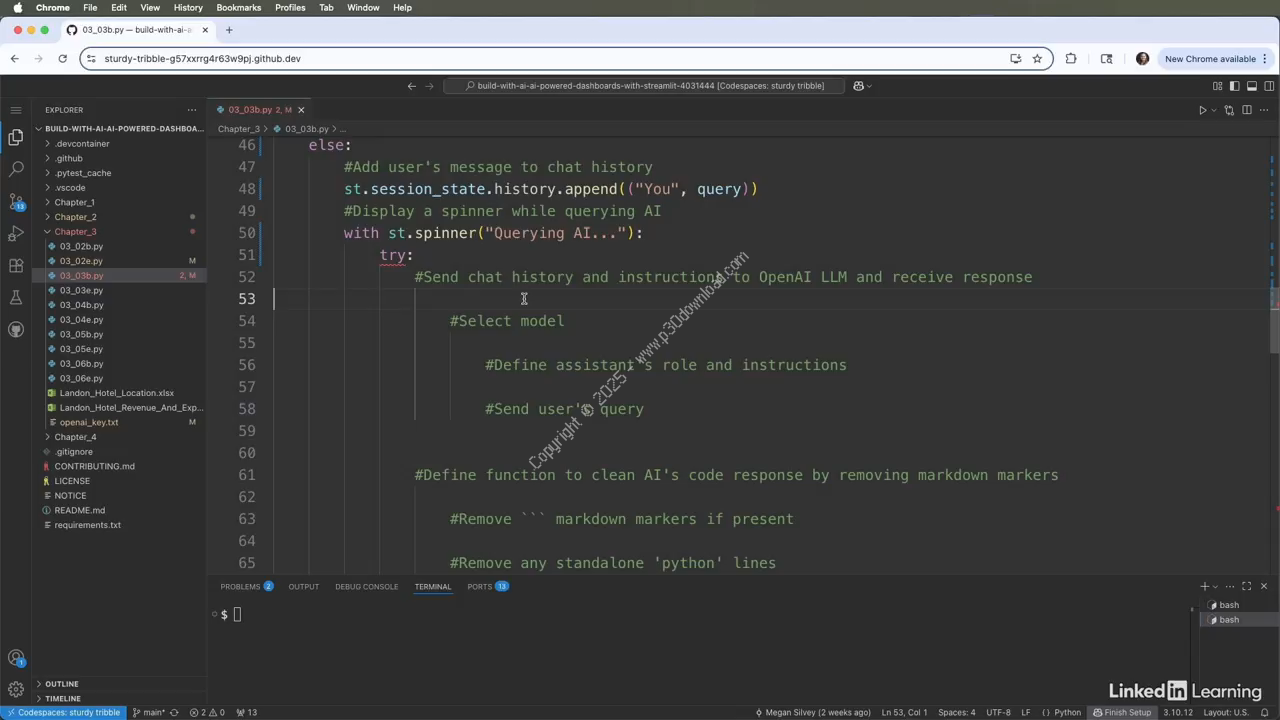Image resolution: width=1280 pixels, height=720 pixels.
Task: Open the hamburger application menu
Action: [x=15, y=110]
